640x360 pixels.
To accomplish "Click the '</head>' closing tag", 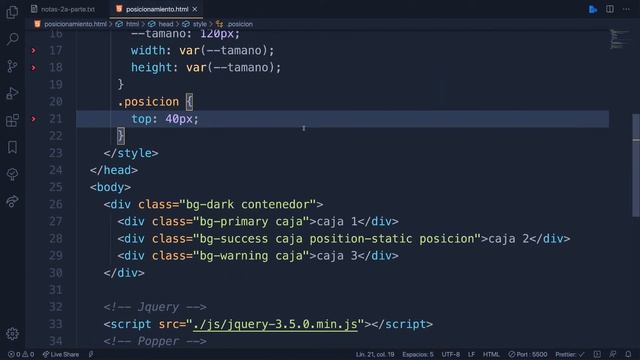I will 114,170.
